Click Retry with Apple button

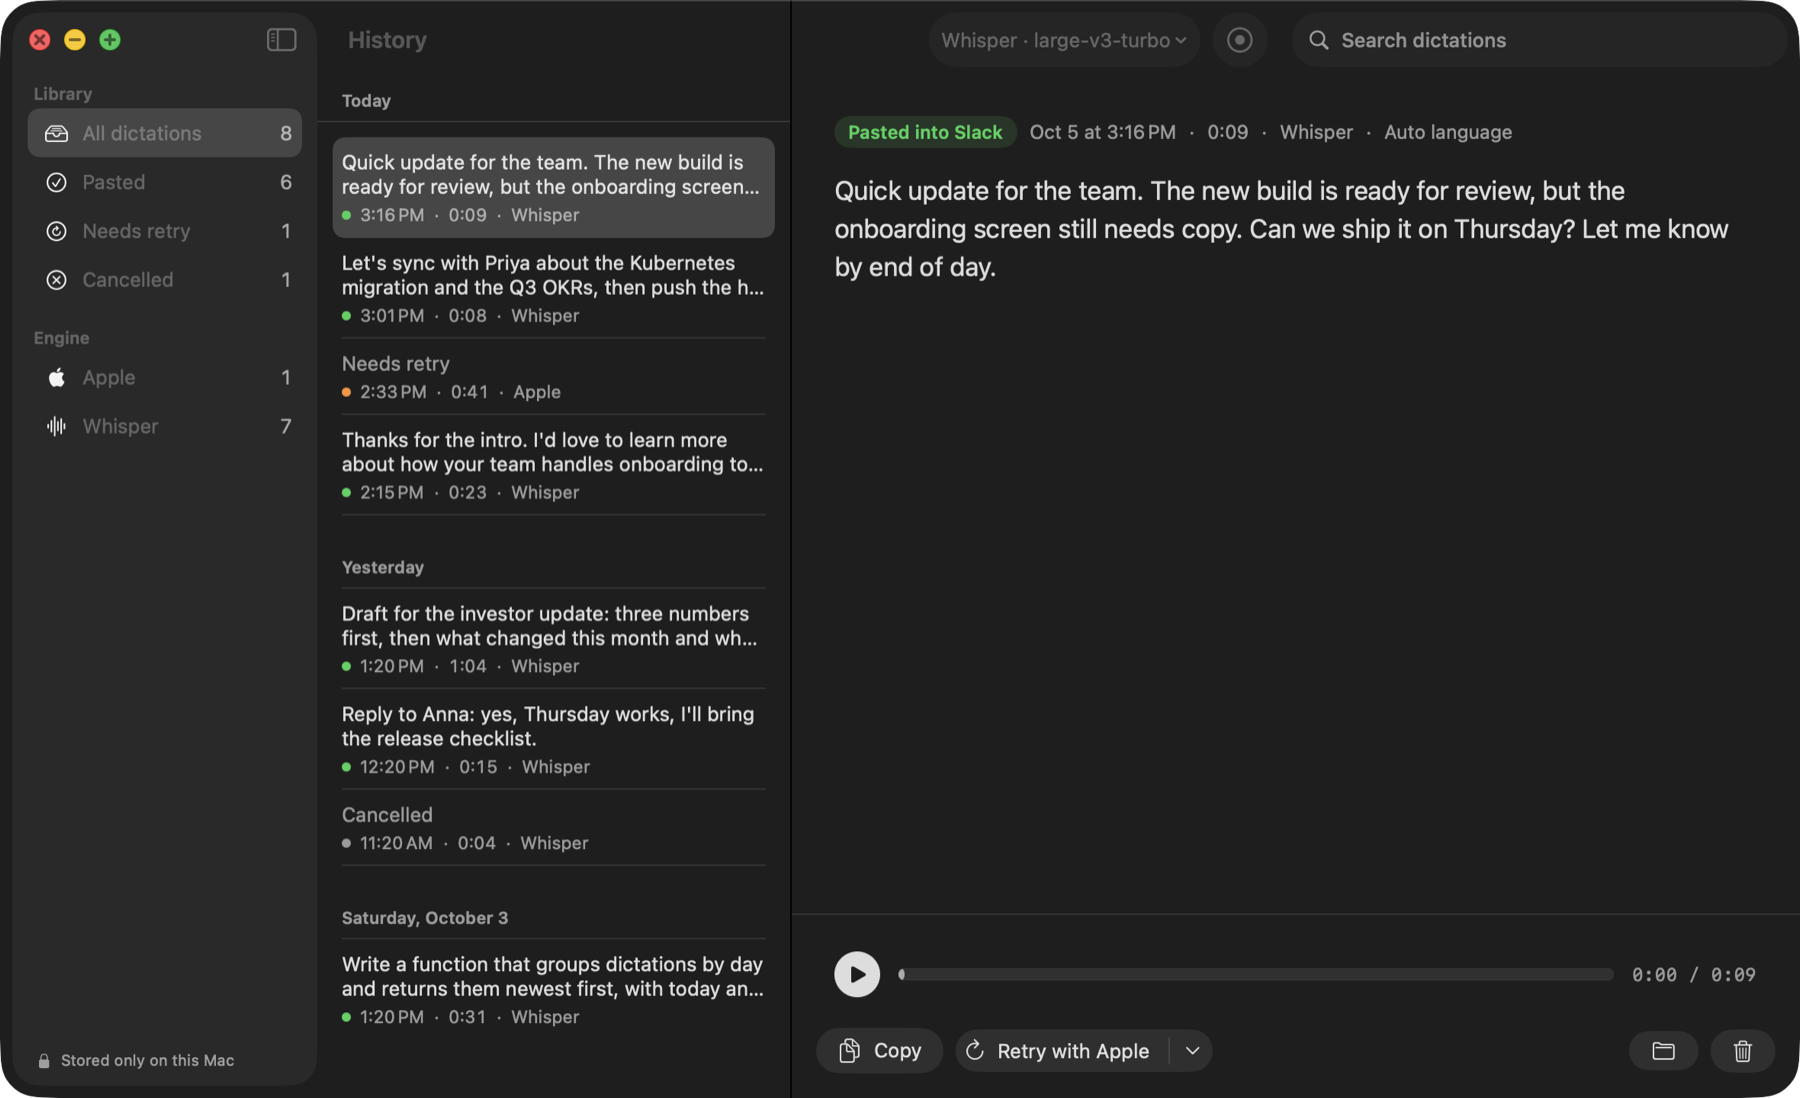click(1062, 1051)
